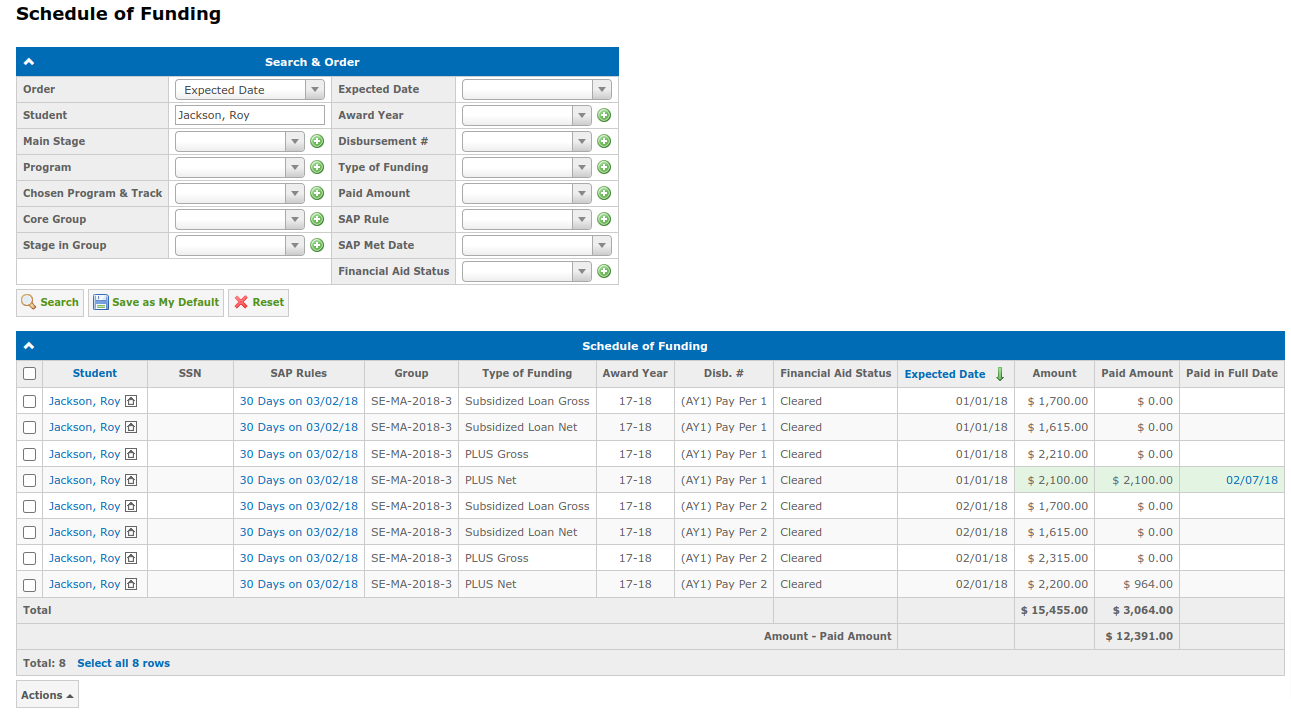1291x717 pixels.
Task: Open student profile icon in PLUS Net Pay Per 1 row
Action: coord(131,480)
